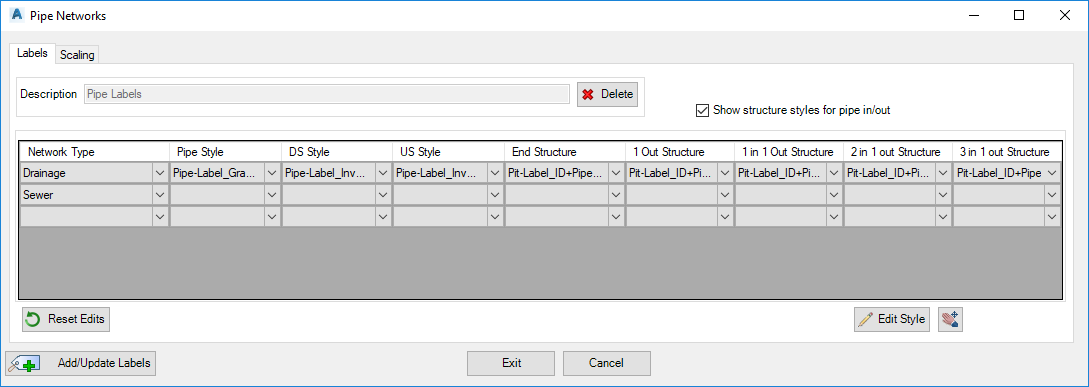Open Sewer row US Style dropdown
1089x387 pixels.
click(x=494, y=195)
